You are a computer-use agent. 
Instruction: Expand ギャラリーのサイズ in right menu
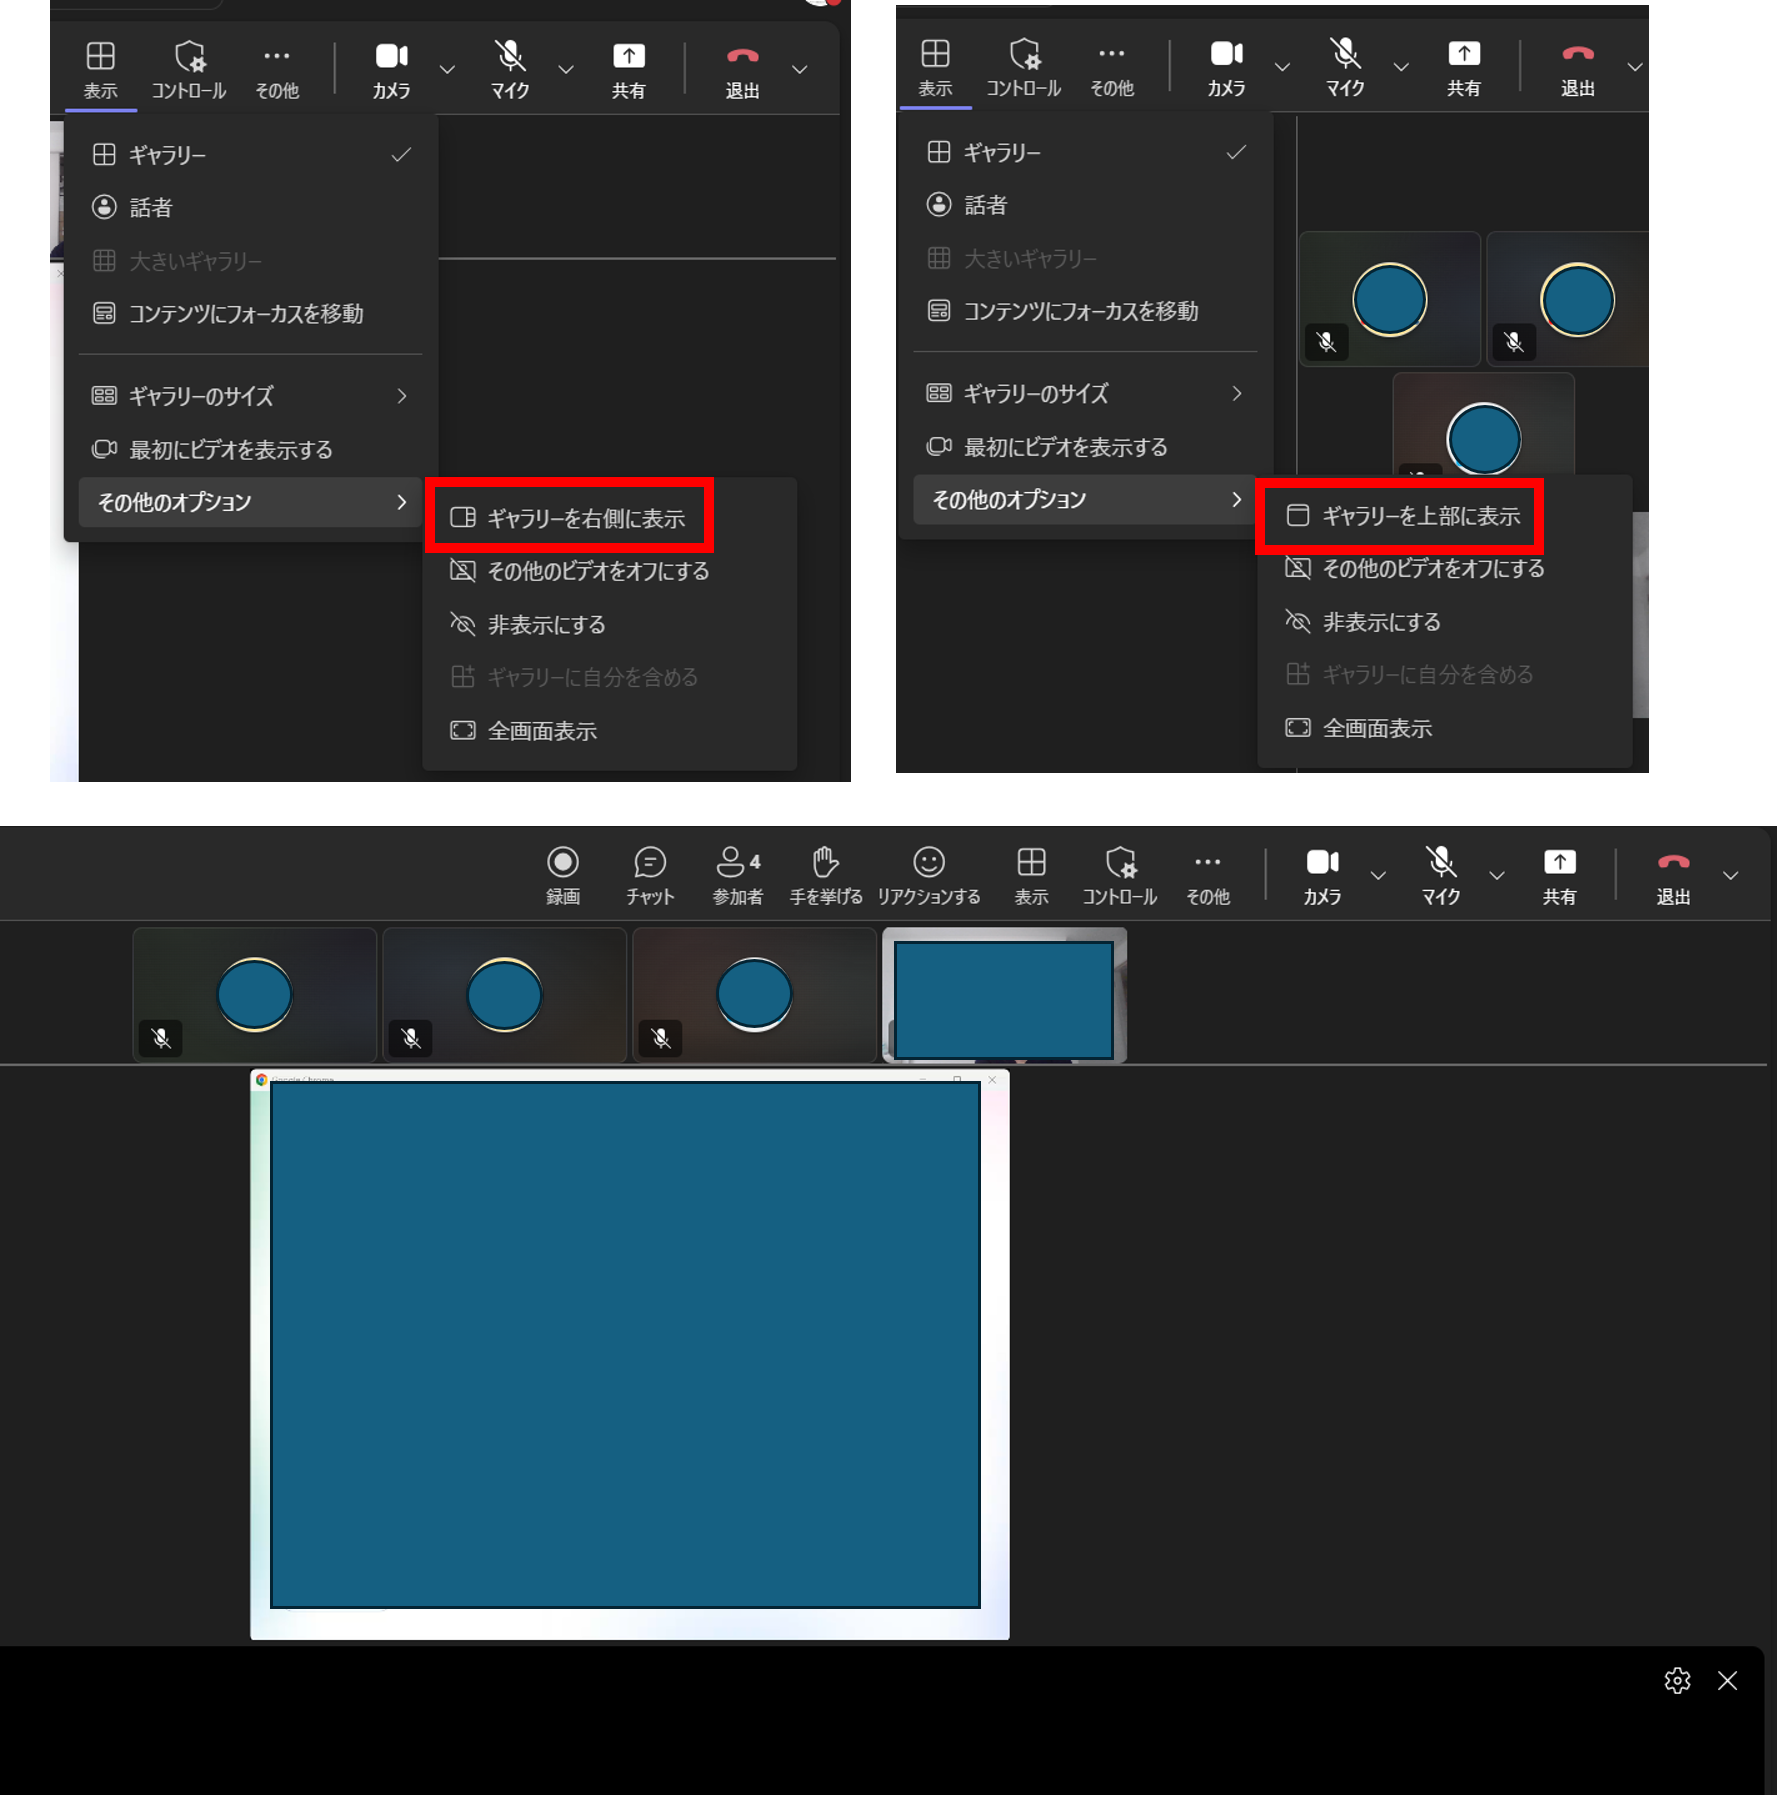[1086, 393]
